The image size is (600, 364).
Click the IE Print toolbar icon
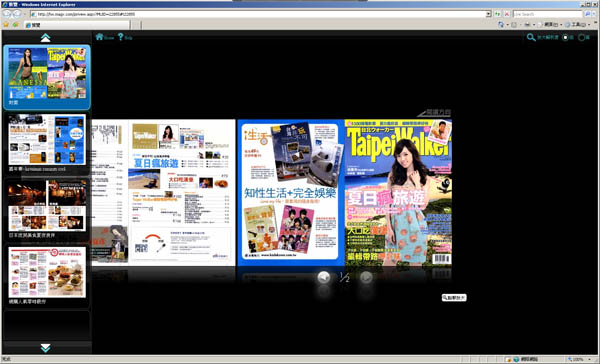[527, 24]
